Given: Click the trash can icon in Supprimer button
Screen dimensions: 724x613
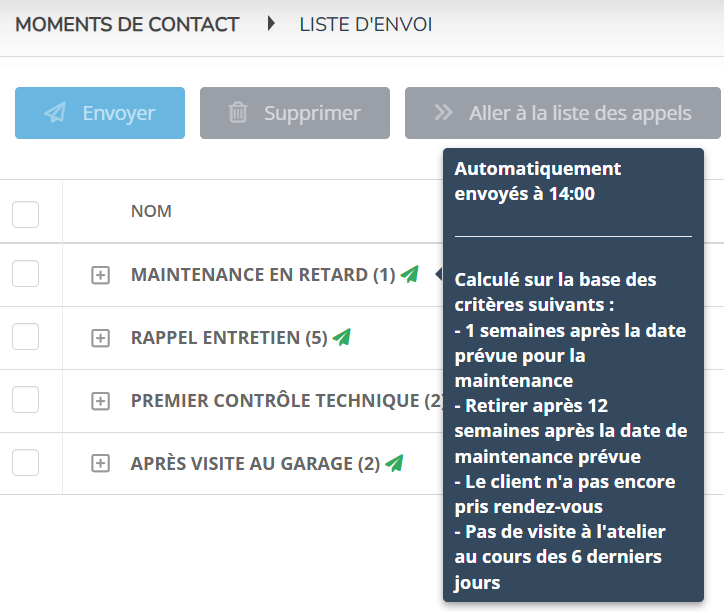Looking at the screenshot, I should click(x=238, y=113).
